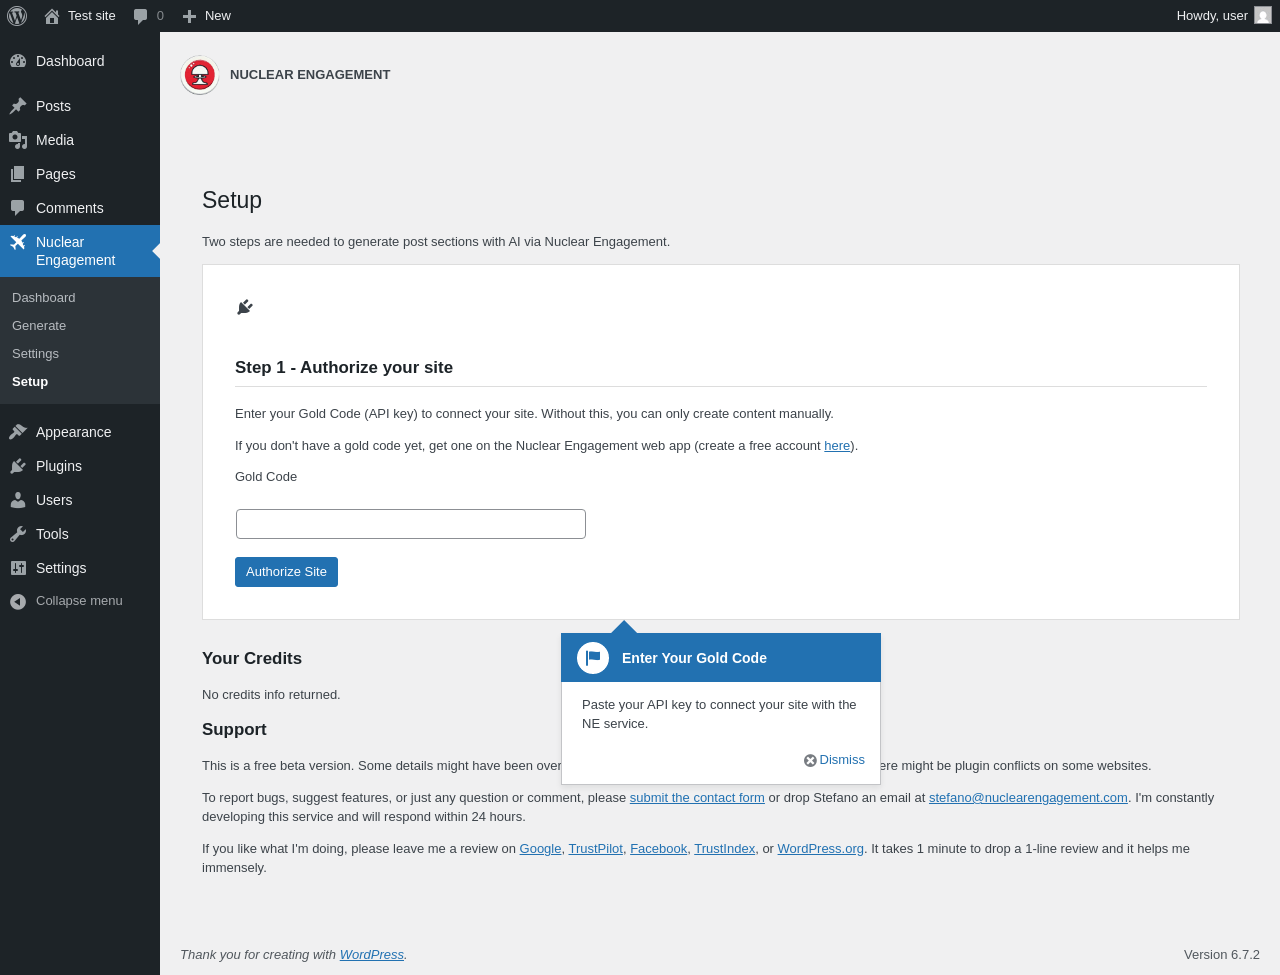This screenshot has width=1280, height=975.
Task: Click 'No credits info returned.' text
Action: [x=271, y=695]
